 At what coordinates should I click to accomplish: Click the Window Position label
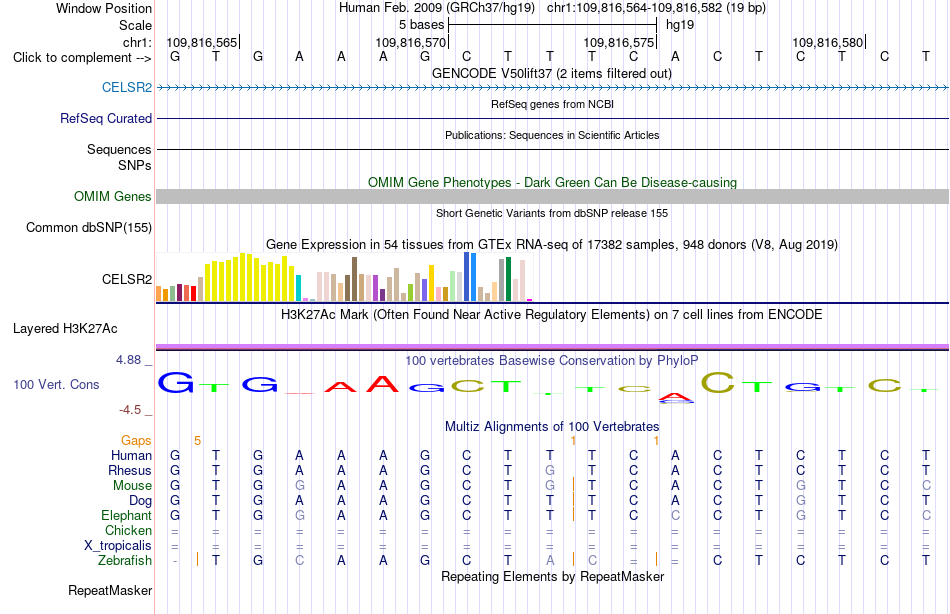104,8
